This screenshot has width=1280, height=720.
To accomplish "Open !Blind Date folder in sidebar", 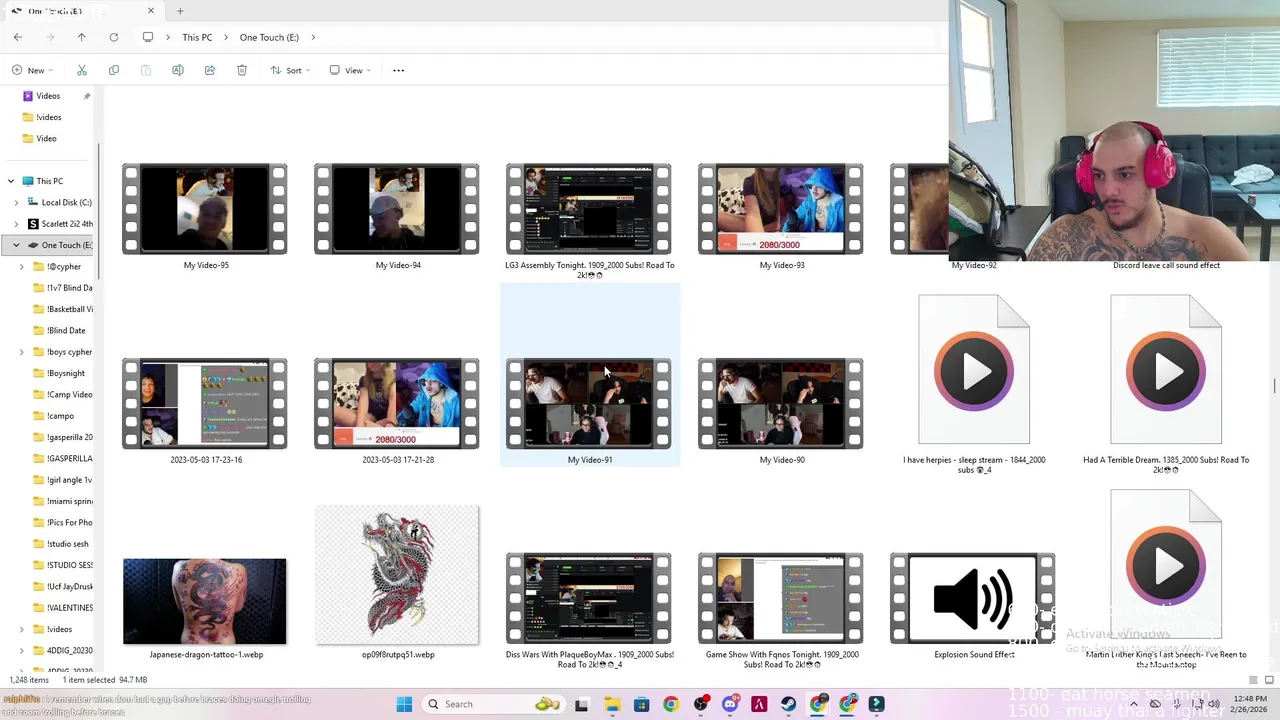I will tap(65, 330).
